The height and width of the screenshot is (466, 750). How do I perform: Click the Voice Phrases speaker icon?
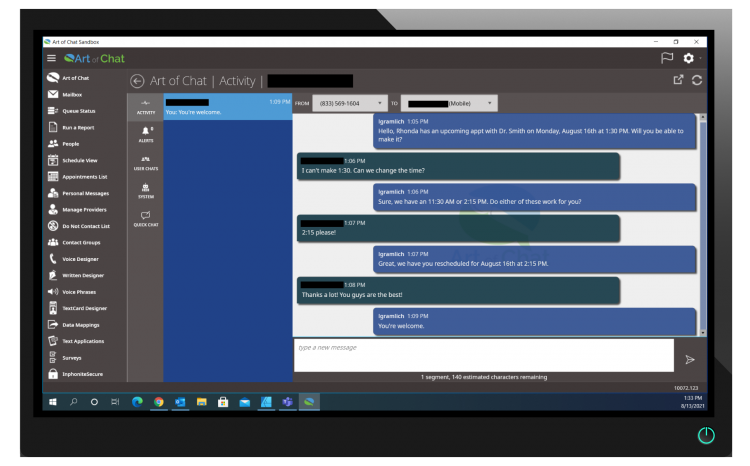tap(53, 292)
